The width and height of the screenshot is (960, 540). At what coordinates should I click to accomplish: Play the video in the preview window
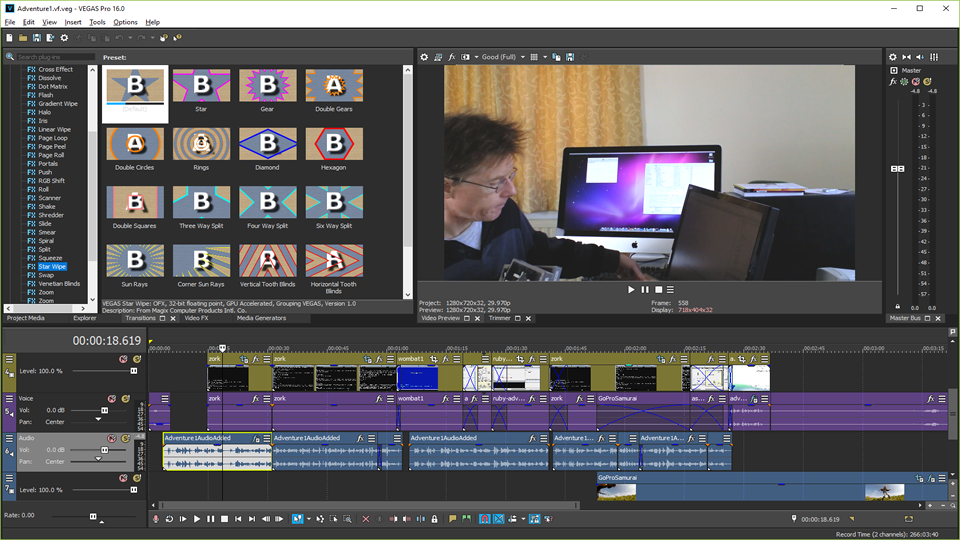coord(631,290)
